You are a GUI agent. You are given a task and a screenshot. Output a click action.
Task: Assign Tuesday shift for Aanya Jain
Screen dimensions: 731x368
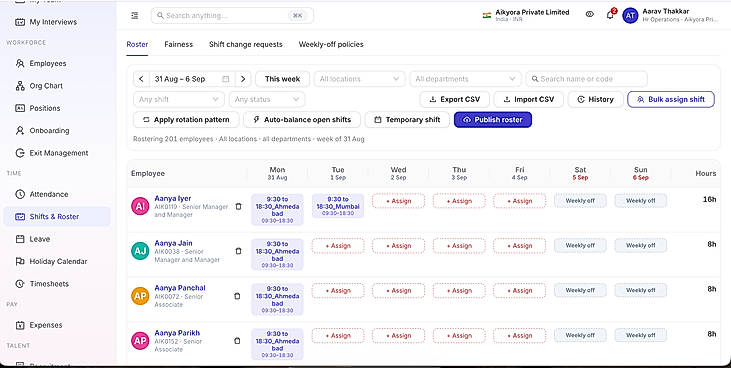point(338,246)
